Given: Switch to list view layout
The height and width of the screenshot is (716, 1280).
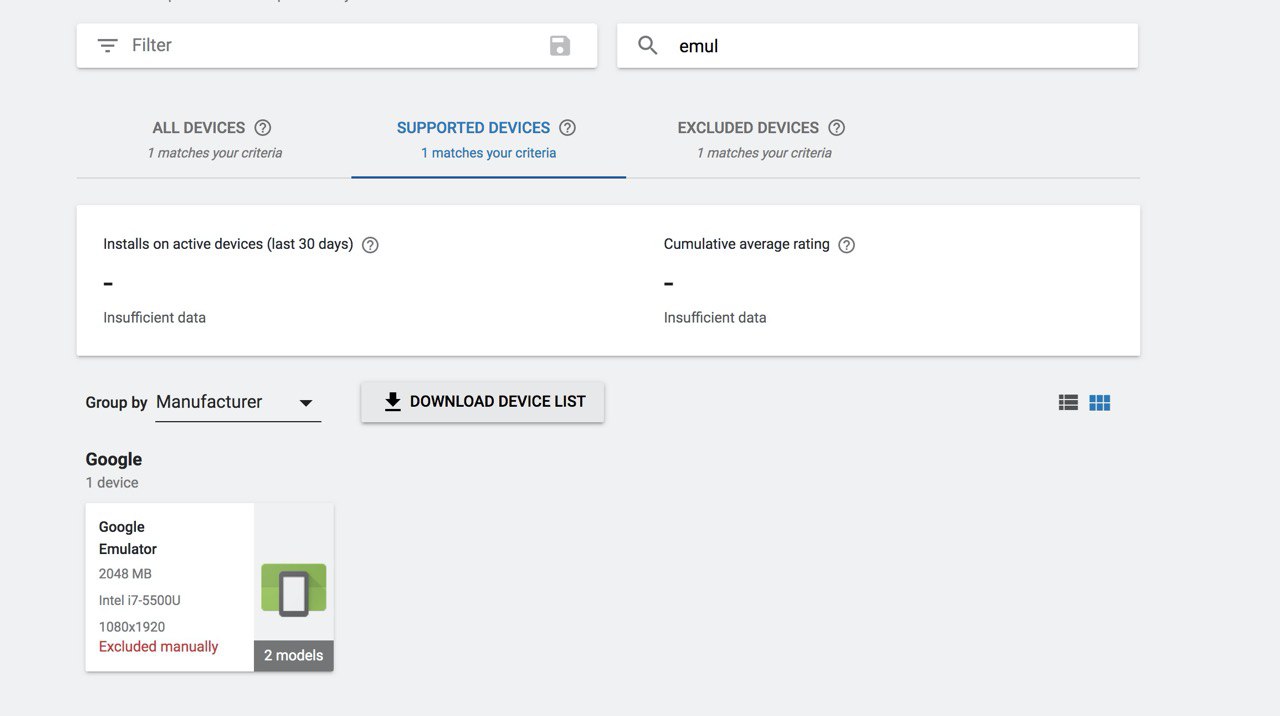Looking at the screenshot, I should pos(1068,403).
